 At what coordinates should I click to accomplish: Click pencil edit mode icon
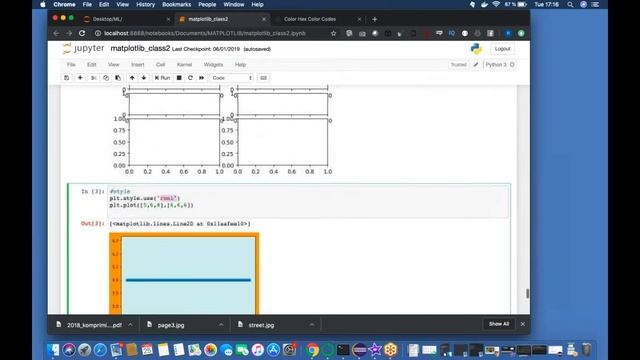pyautogui.click(x=476, y=64)
